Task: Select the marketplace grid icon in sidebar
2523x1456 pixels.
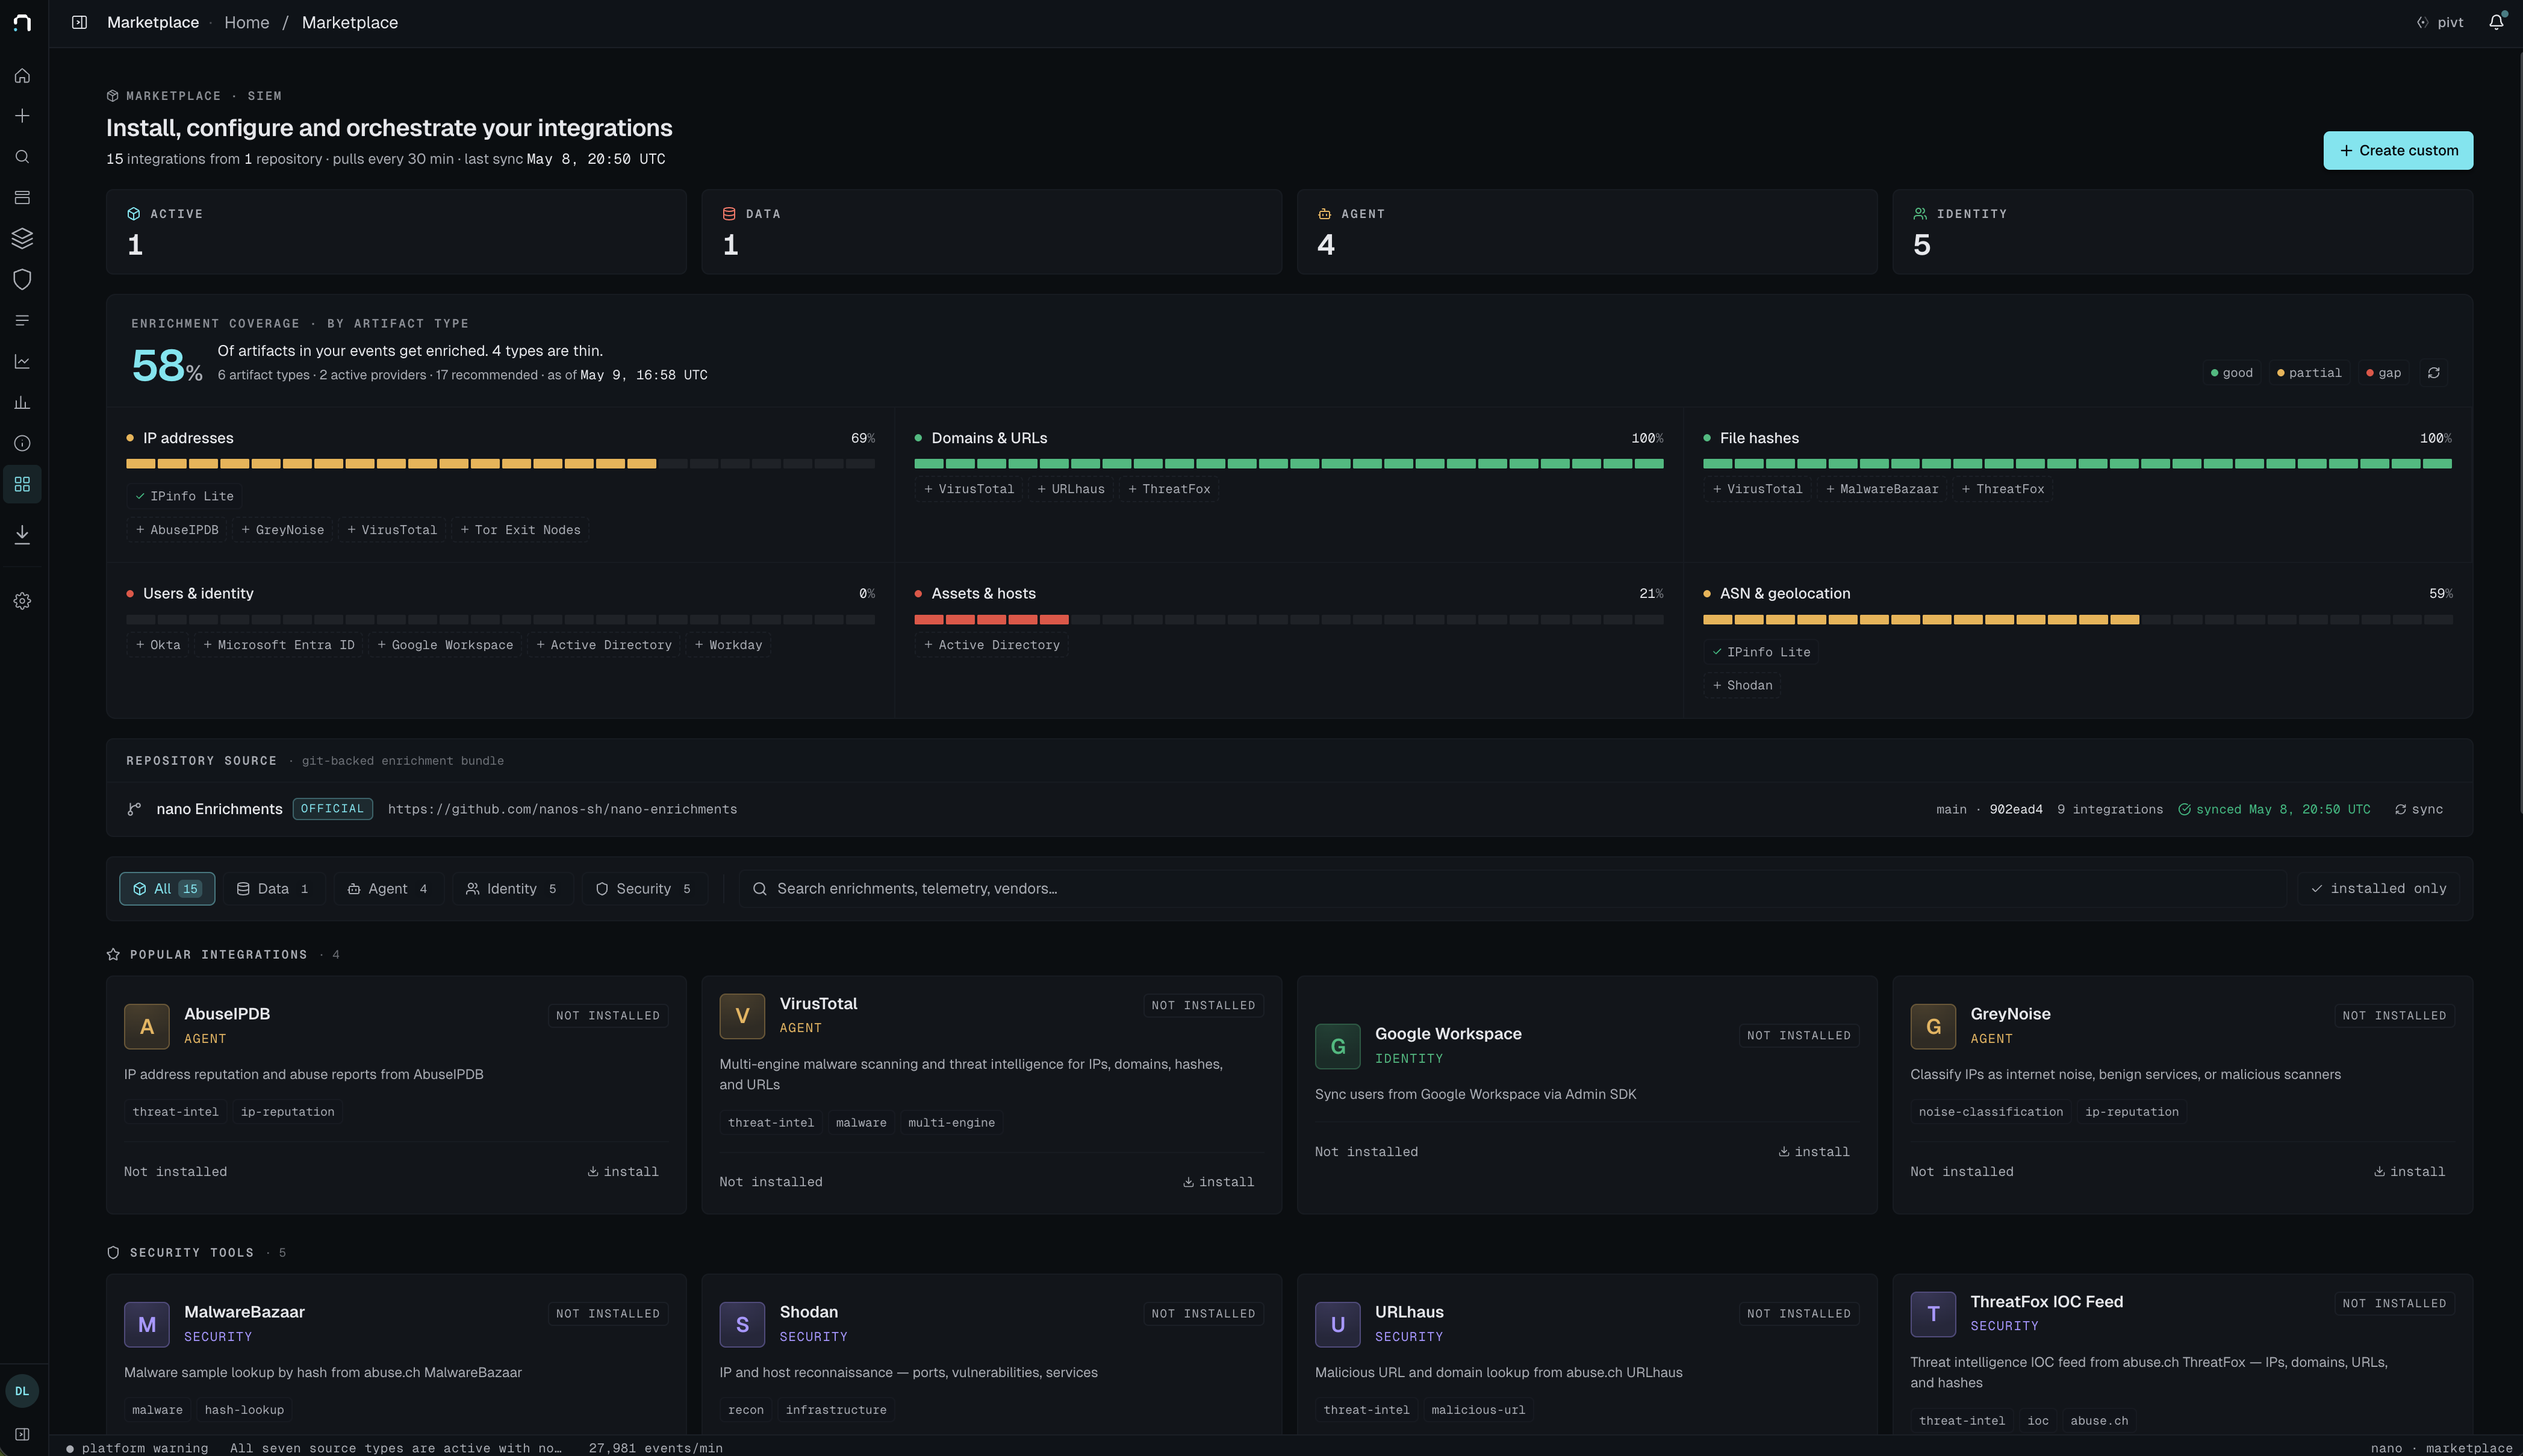Action: [22, 484]
